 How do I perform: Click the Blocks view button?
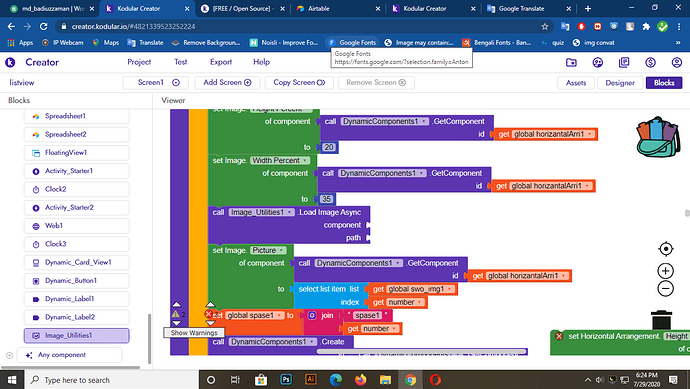point(664,83)
